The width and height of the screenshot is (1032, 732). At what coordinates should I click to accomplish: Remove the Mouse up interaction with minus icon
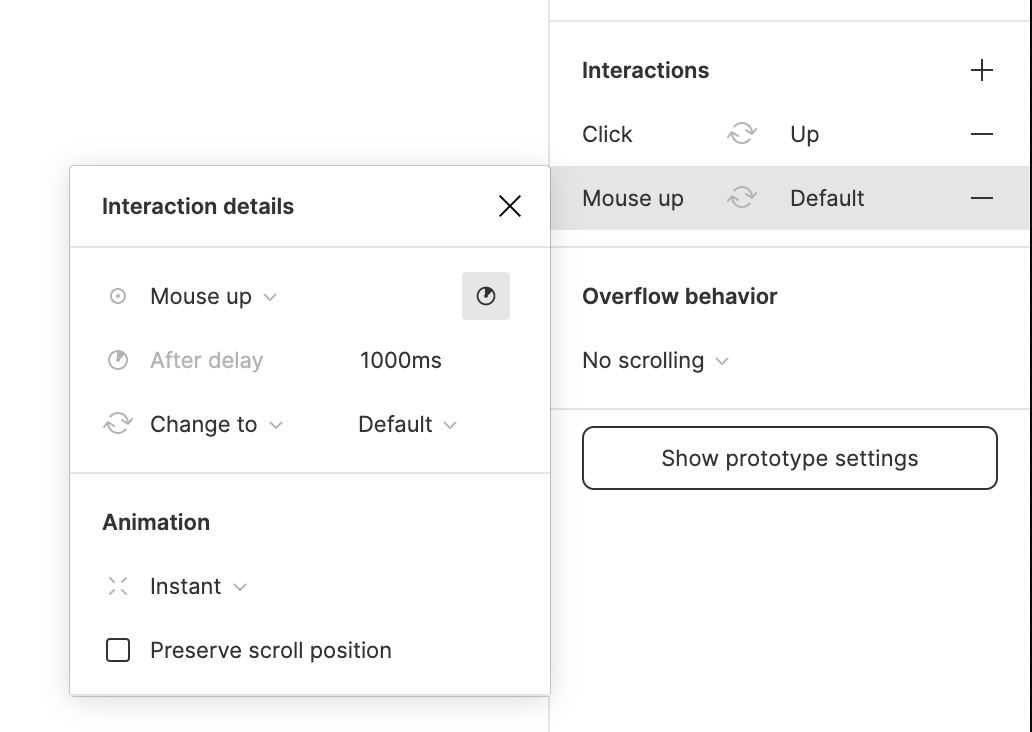pyautogui.click(x=981, y=198)
